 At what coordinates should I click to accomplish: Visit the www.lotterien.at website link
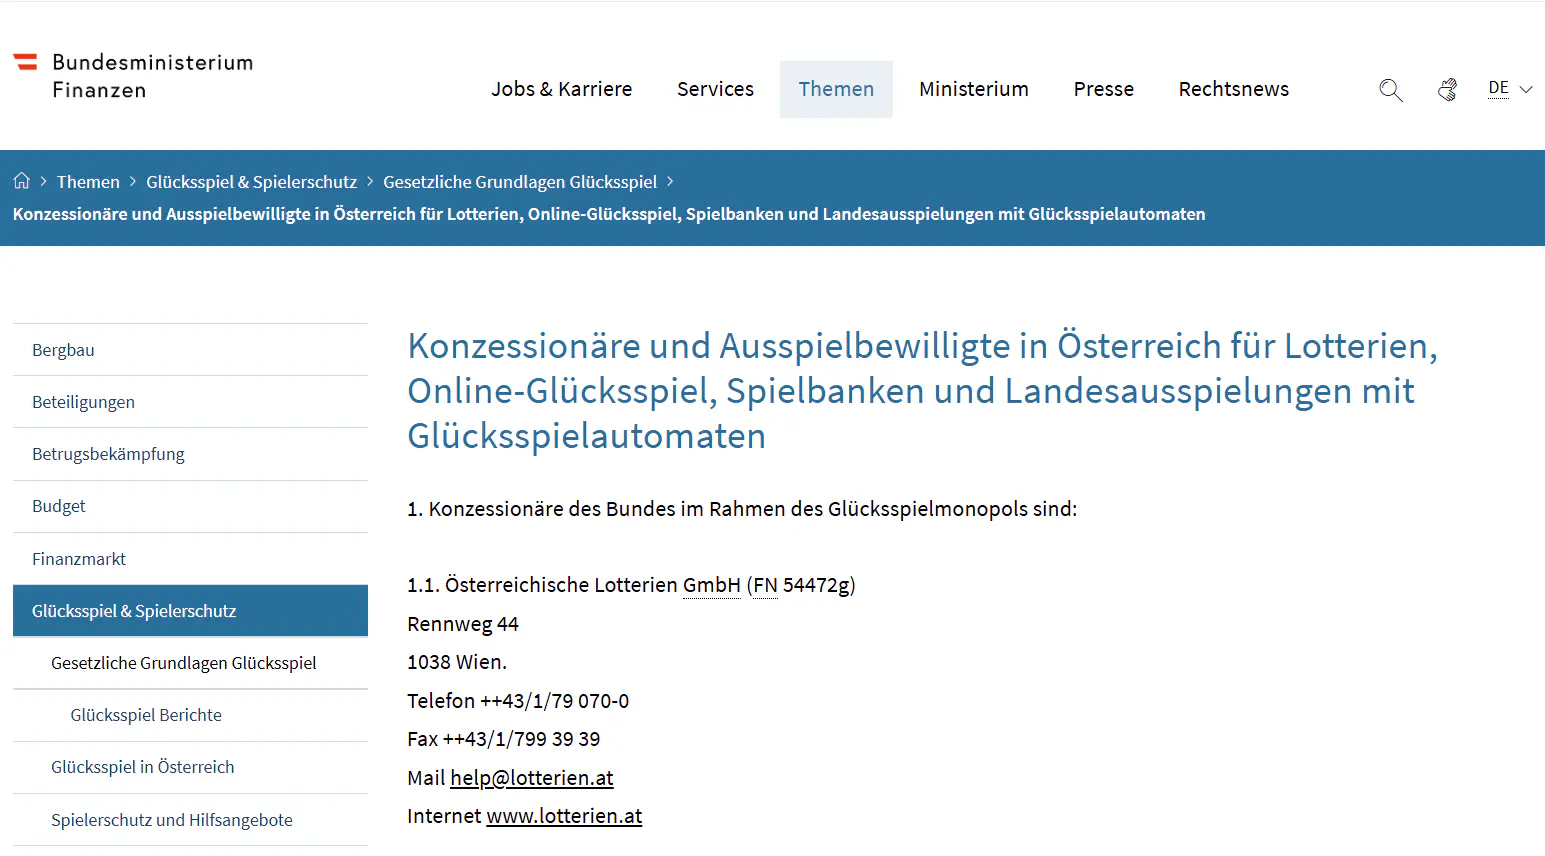(564, 816)
